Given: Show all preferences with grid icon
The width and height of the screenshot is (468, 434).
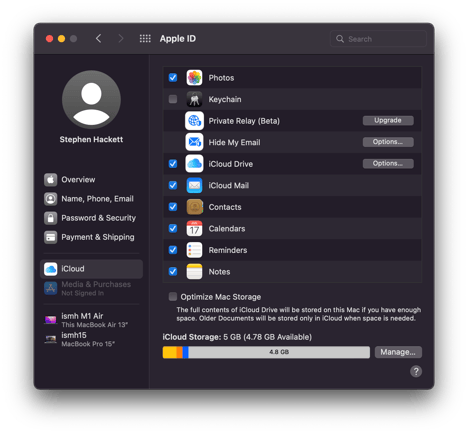Looking at the screenshot, I should coord(145,39).
